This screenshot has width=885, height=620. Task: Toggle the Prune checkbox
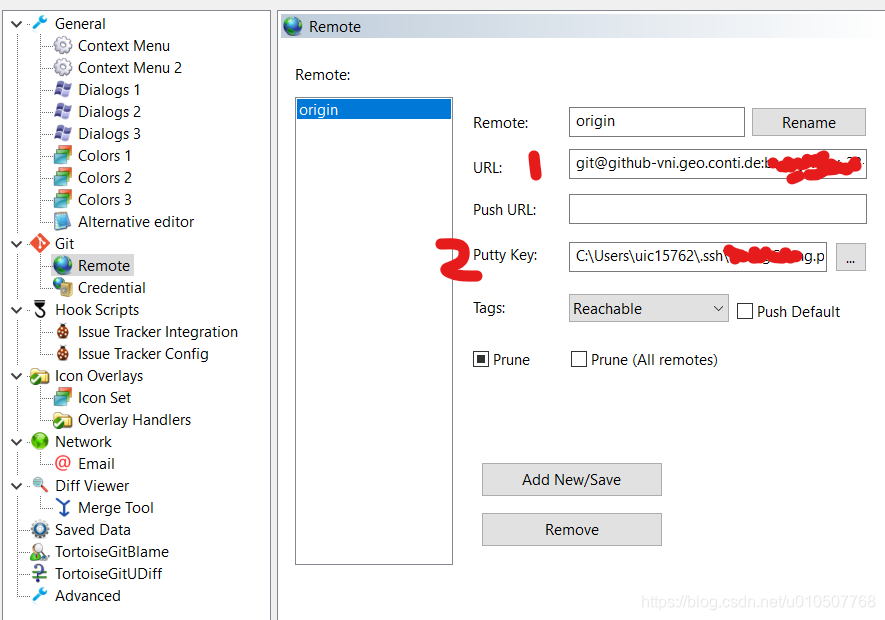point(480,359)
